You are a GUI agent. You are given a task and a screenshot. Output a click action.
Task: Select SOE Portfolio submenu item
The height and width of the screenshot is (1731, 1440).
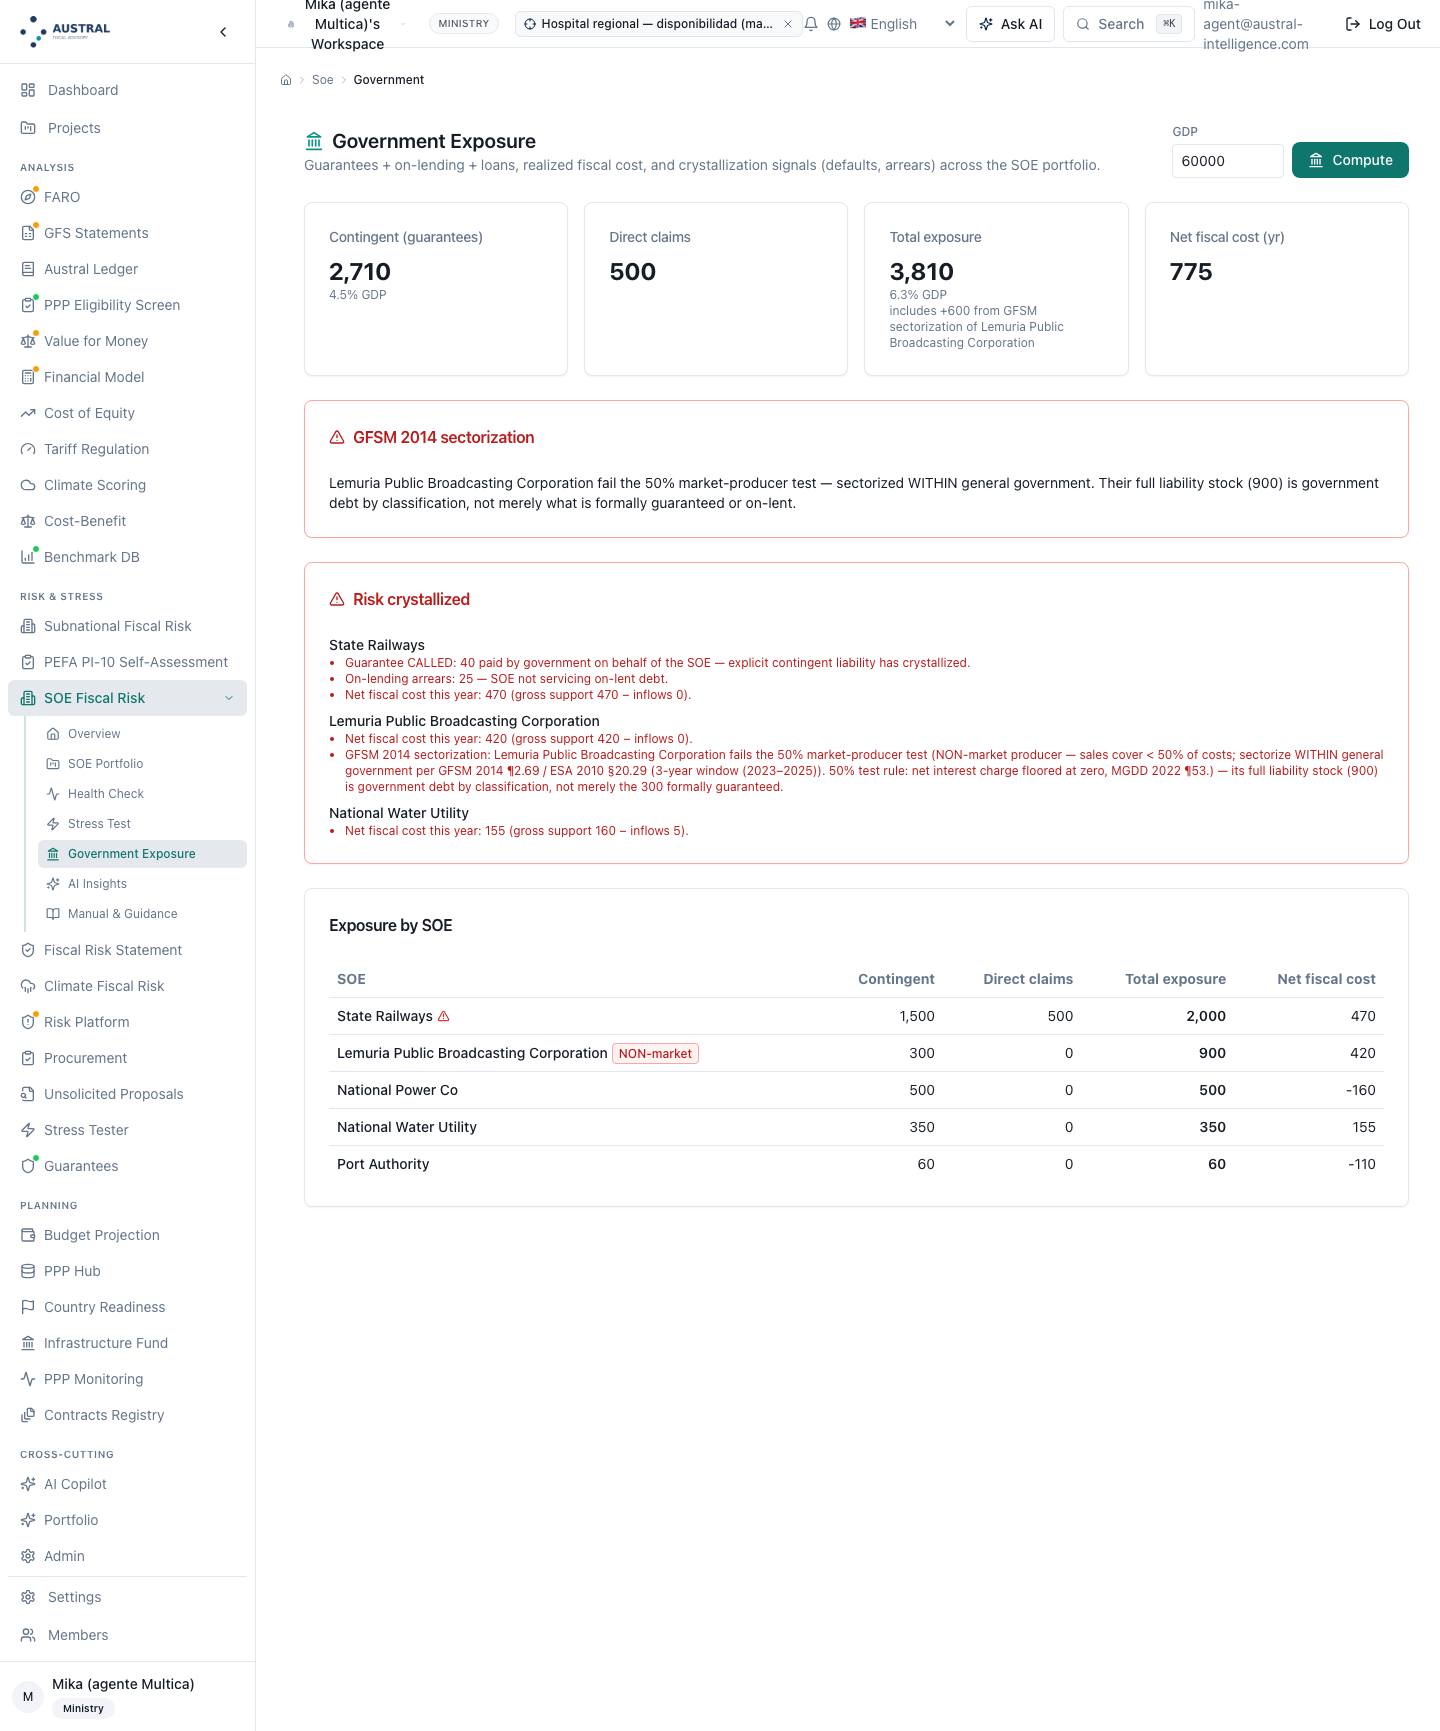(x=142, y=764)
